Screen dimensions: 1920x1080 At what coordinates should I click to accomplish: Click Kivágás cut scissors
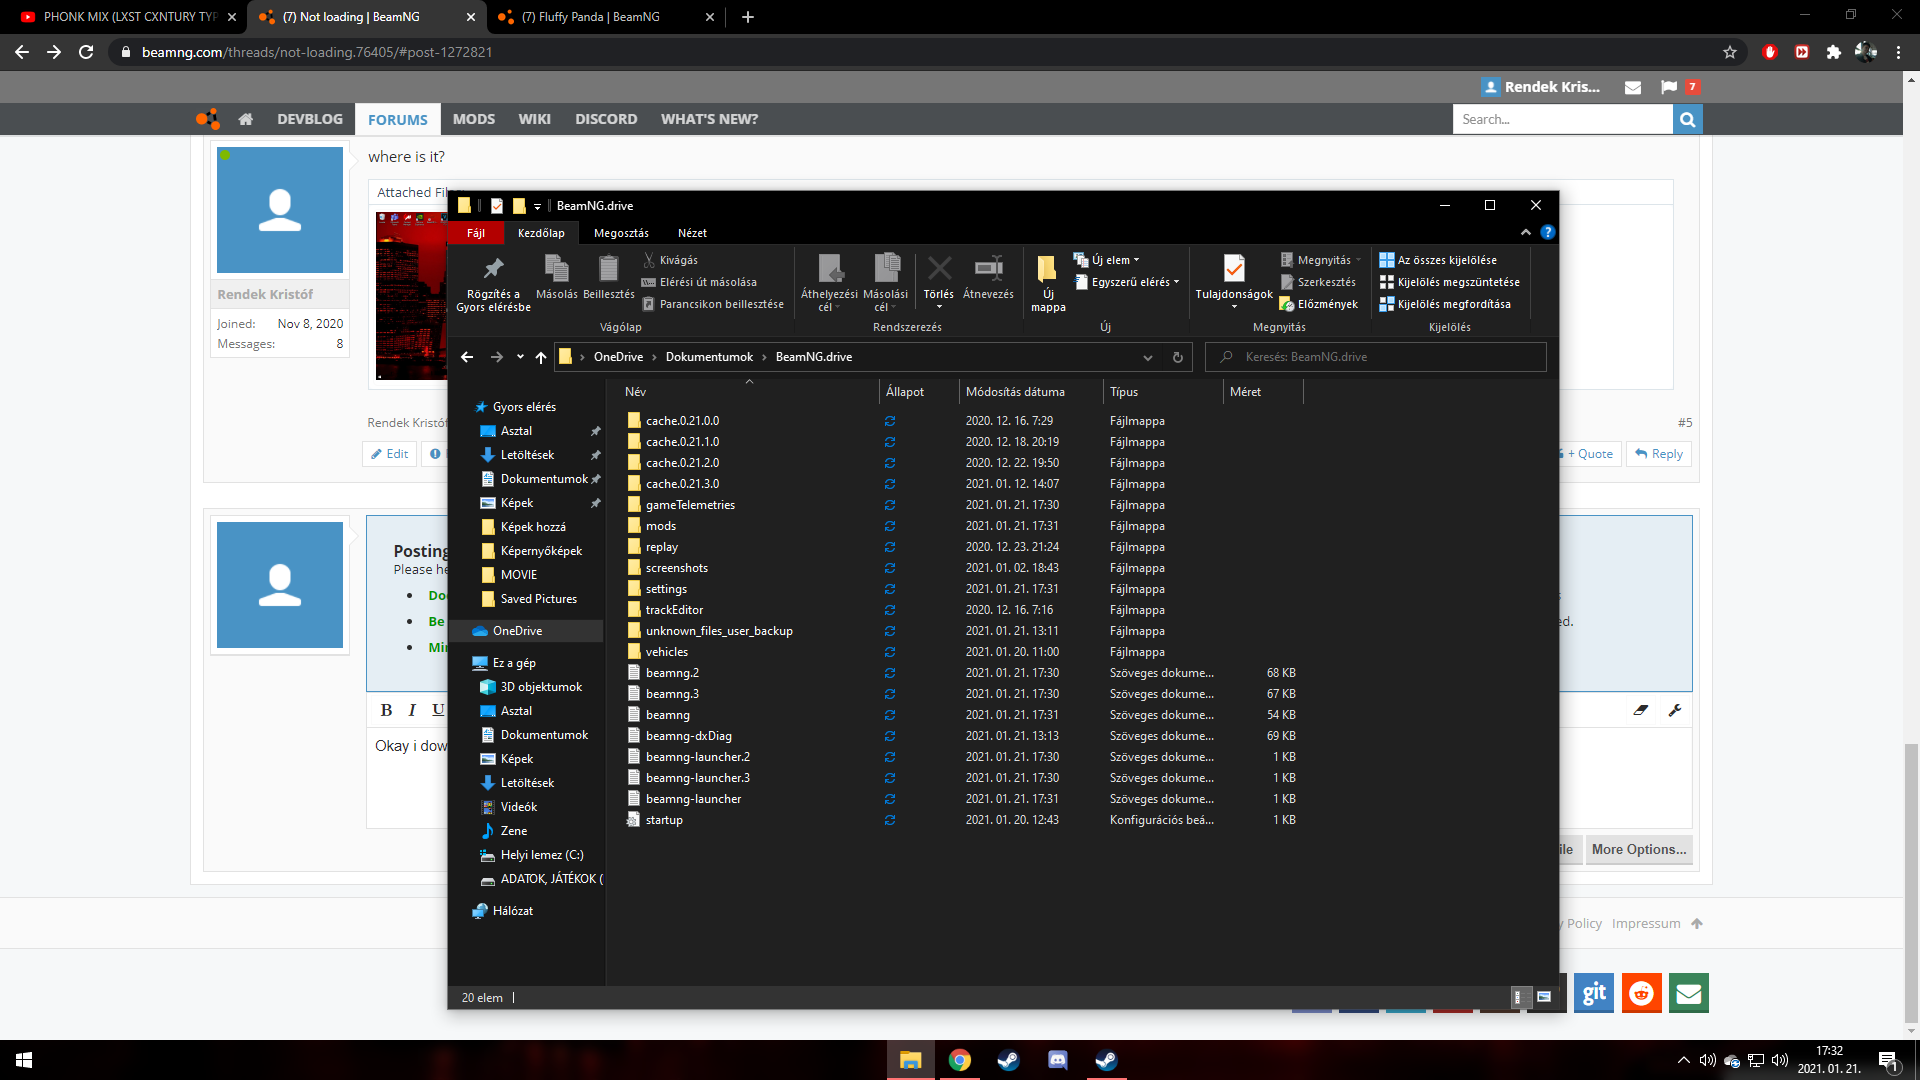[x=670, y=260]
